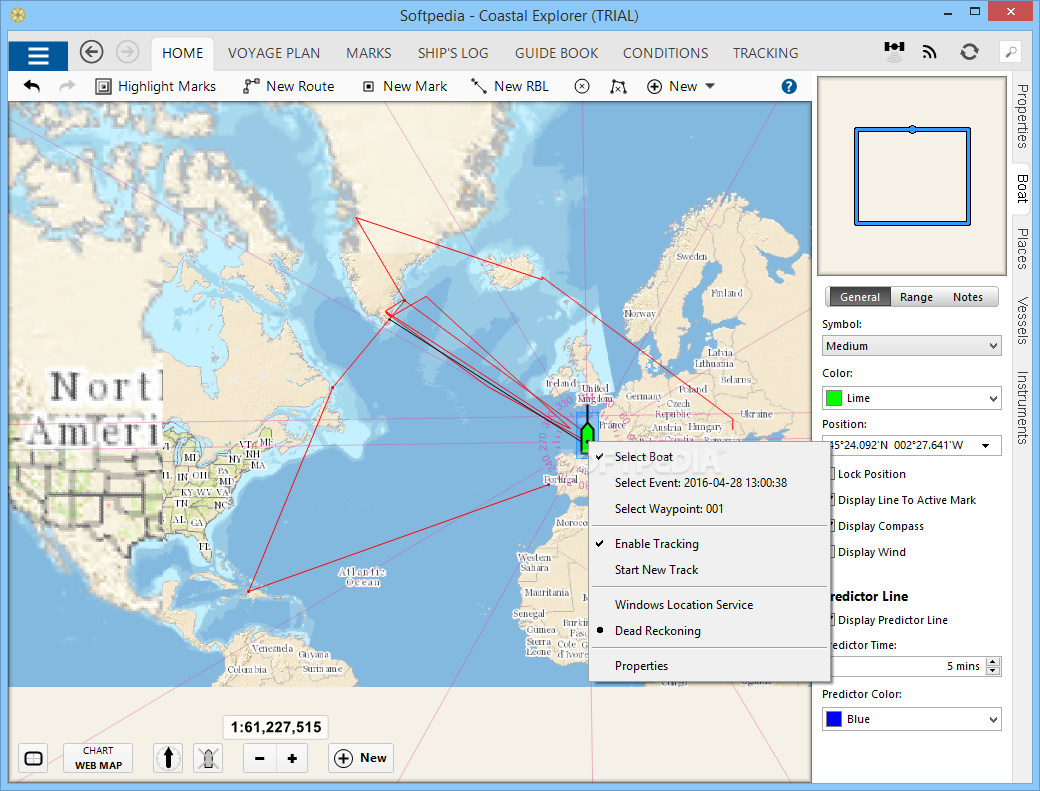
Task: Switch to the MARKS tab
Action: coord(369,53)
